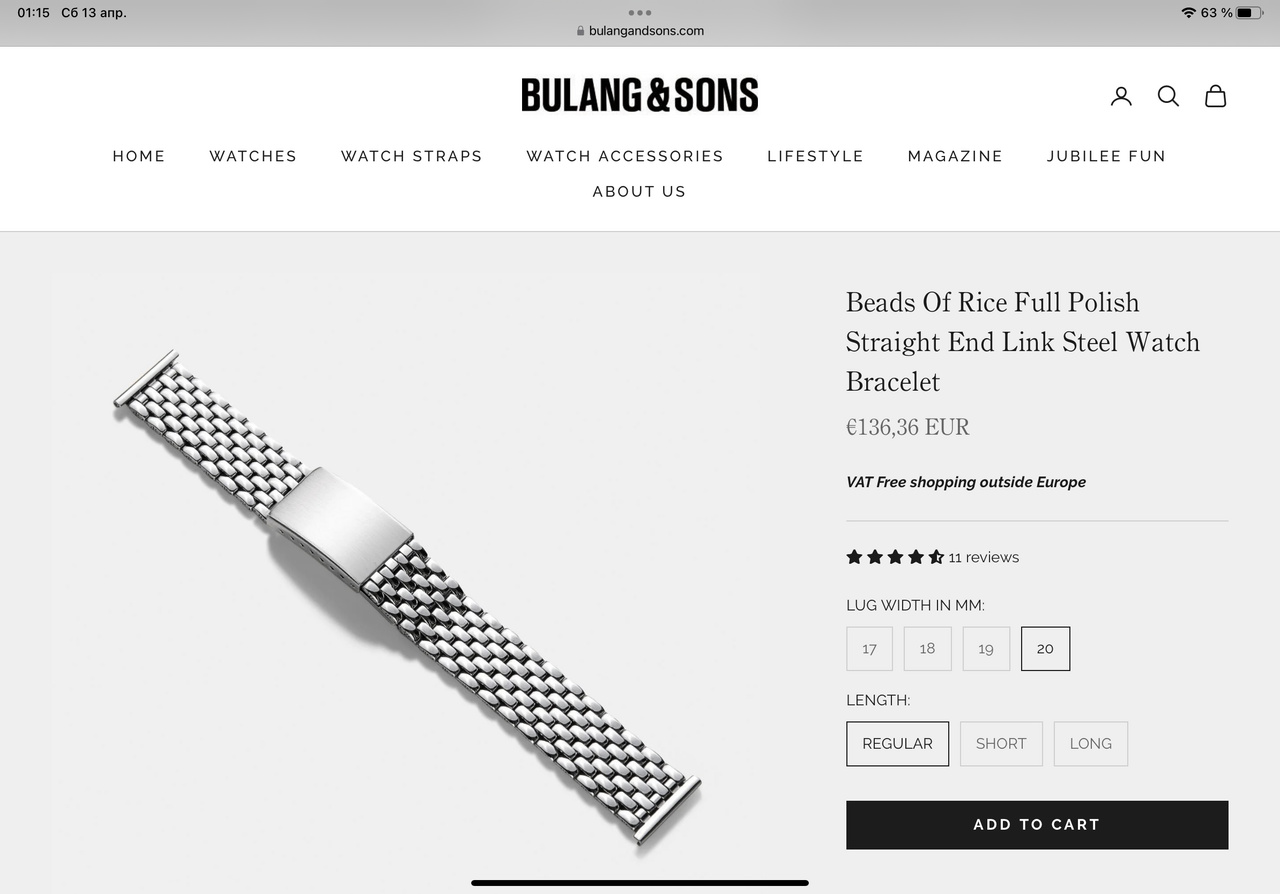Open the Watches menu
The width and height of the screenshot is (1280, 894).
click(x=253, y=156)
